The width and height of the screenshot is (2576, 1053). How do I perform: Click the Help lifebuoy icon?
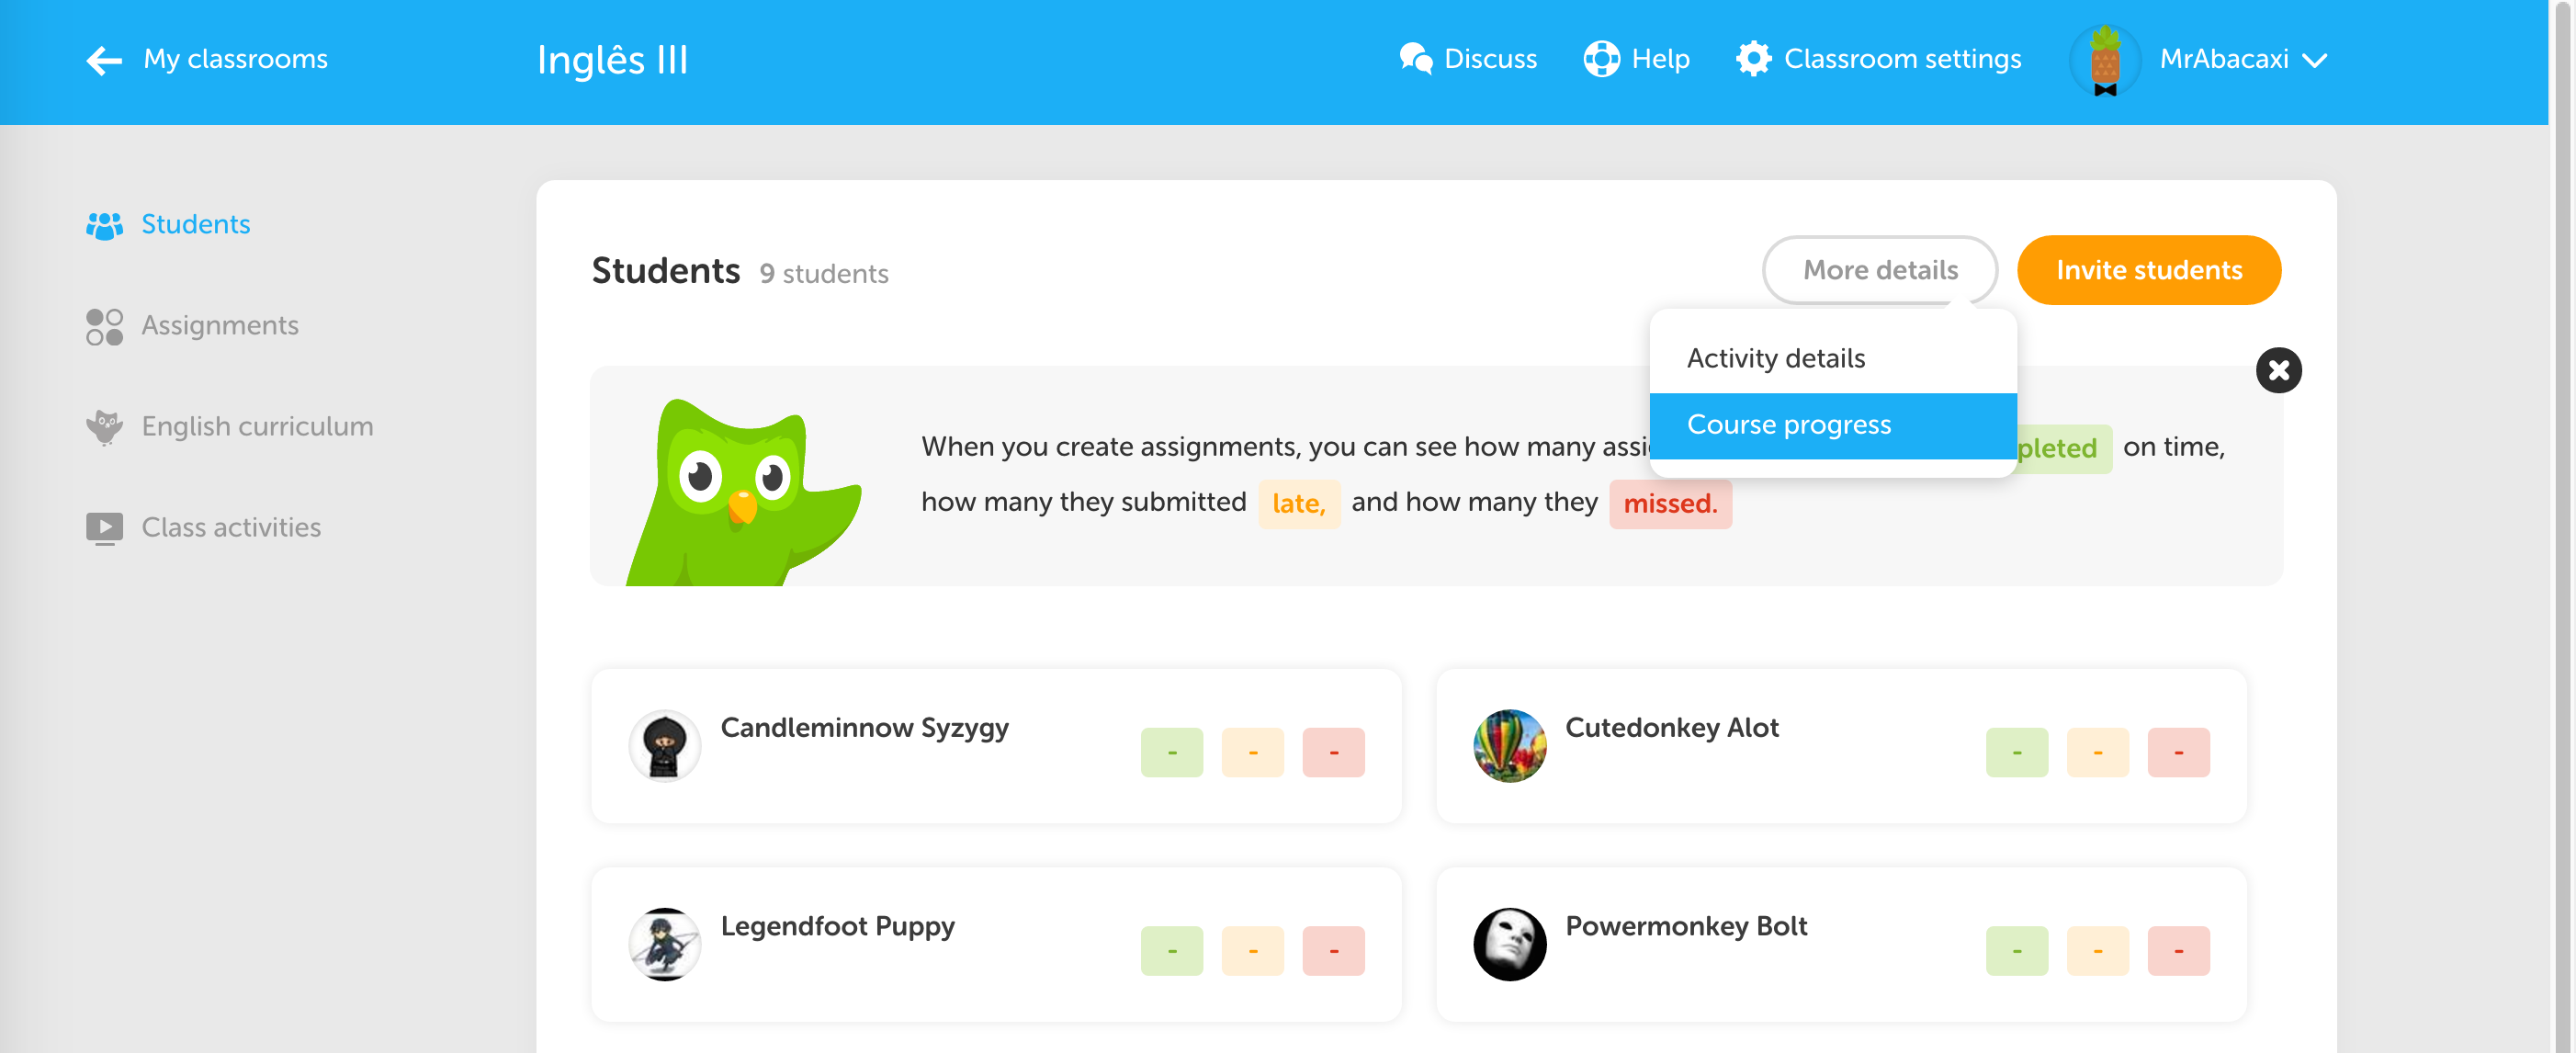click(x=1601, y=59)
